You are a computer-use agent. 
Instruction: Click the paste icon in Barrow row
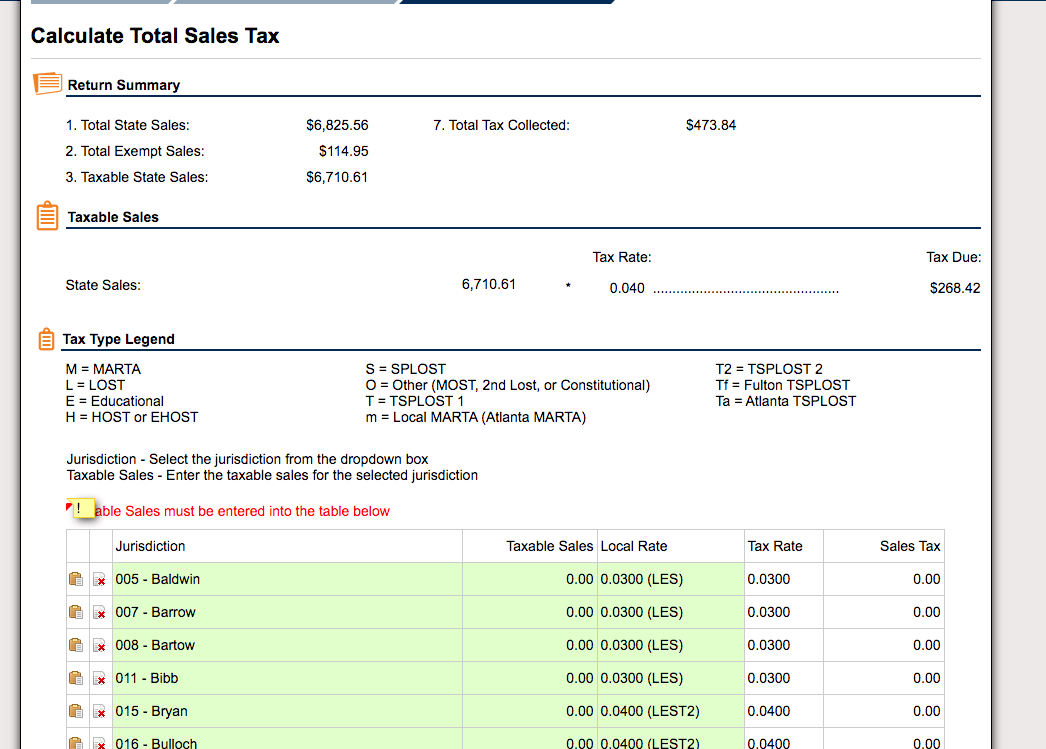coord(76,612)
